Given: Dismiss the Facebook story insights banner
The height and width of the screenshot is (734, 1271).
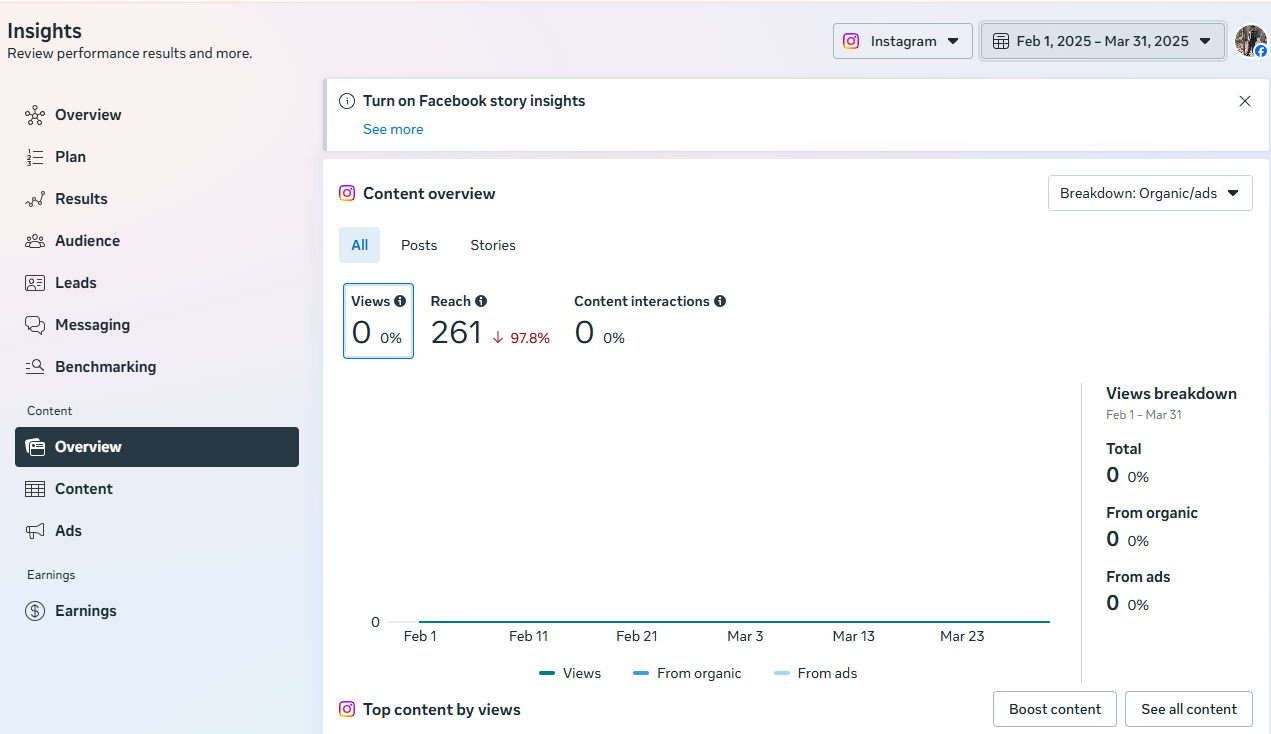Looking at the screenshot, I should 1244,101.
